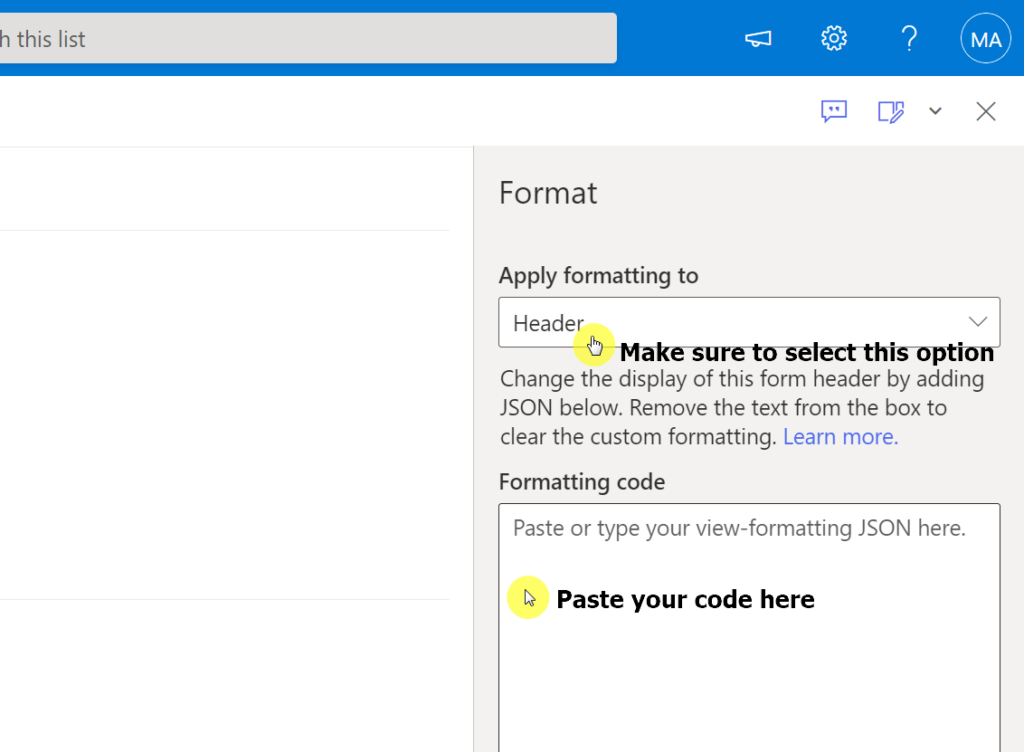This screenshot has height=752, width=1024.
Task: Expand the chevron beside edit form icon
Action: click(935, 111)
